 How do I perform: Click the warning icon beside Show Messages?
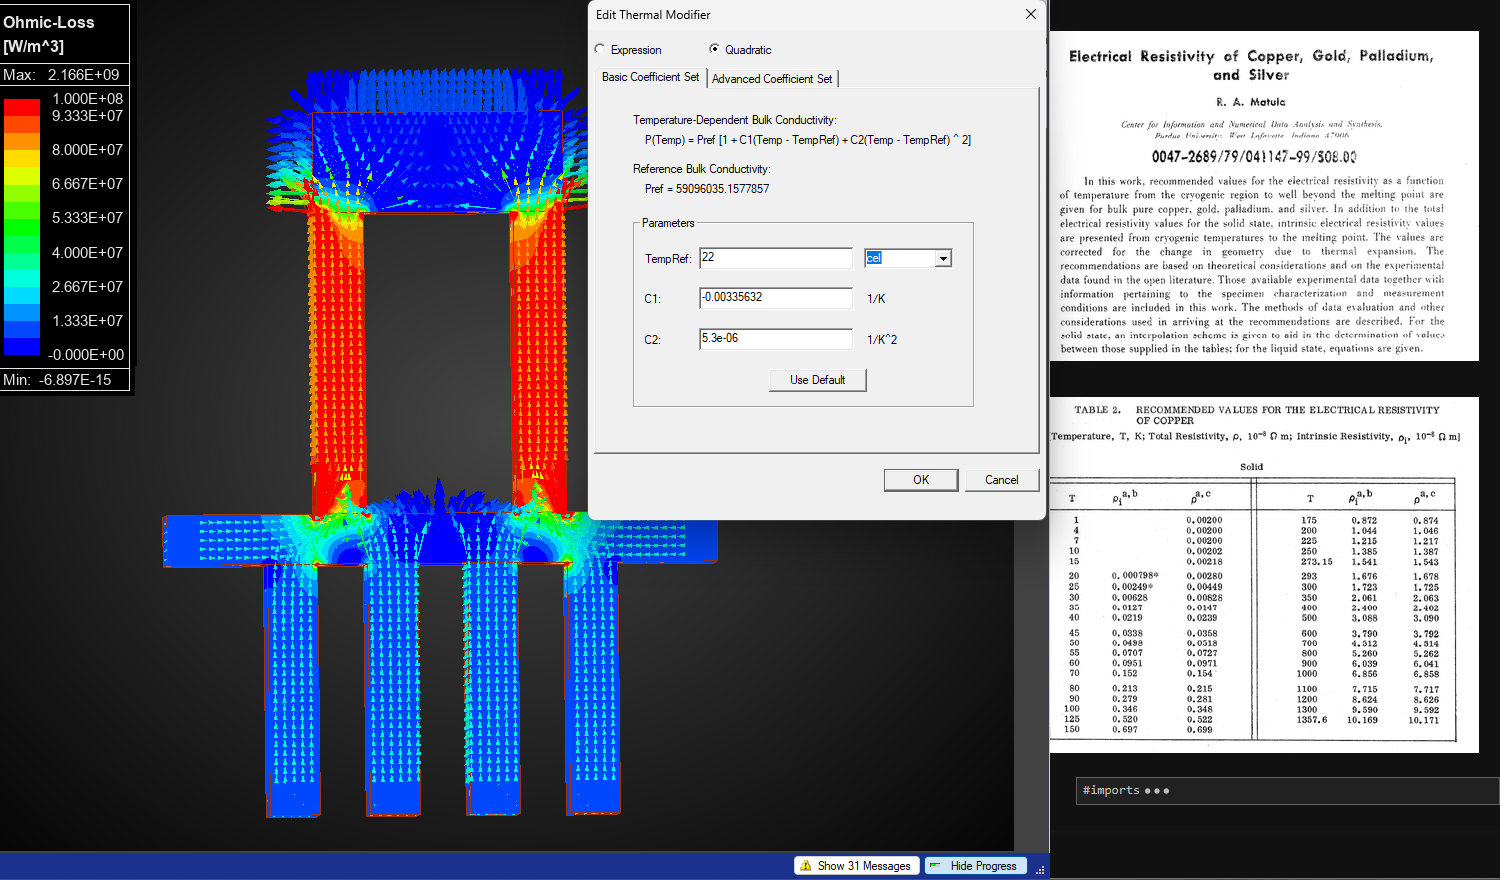click(806, 866)
